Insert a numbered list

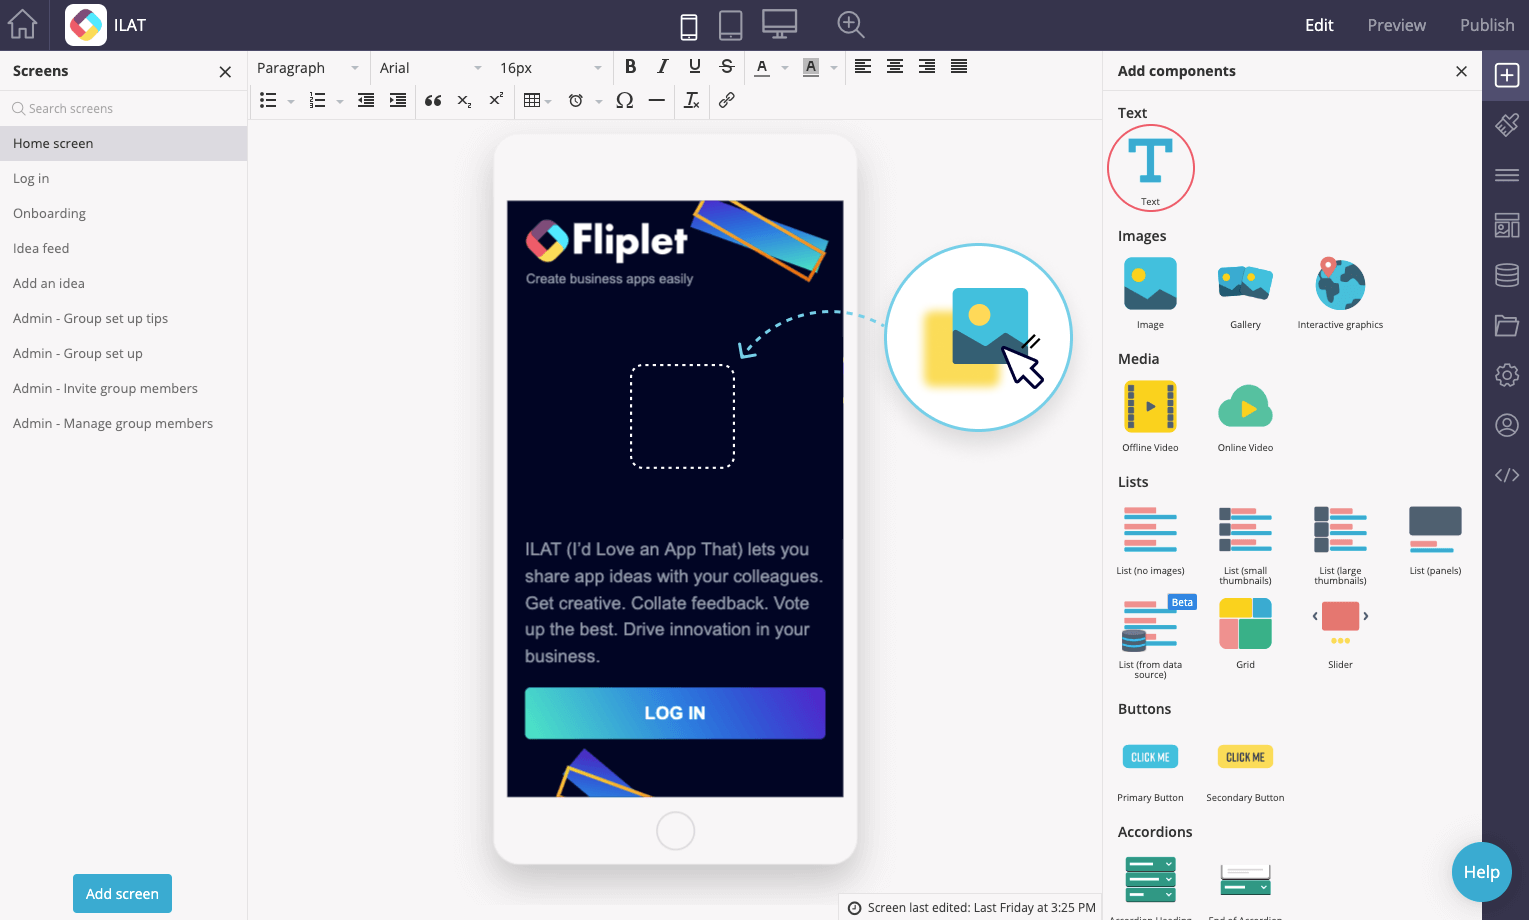pyautogui.click(x=317, y=100)
